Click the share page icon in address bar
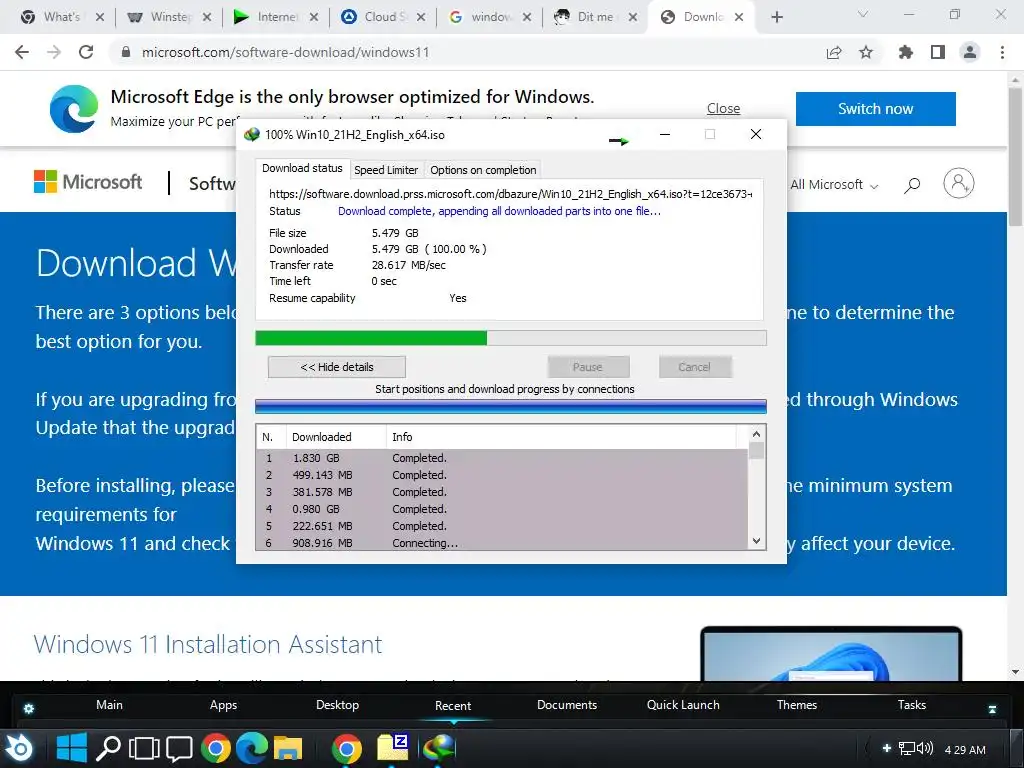The width and height of the screenshot is (1024, 768). [834, 52]
